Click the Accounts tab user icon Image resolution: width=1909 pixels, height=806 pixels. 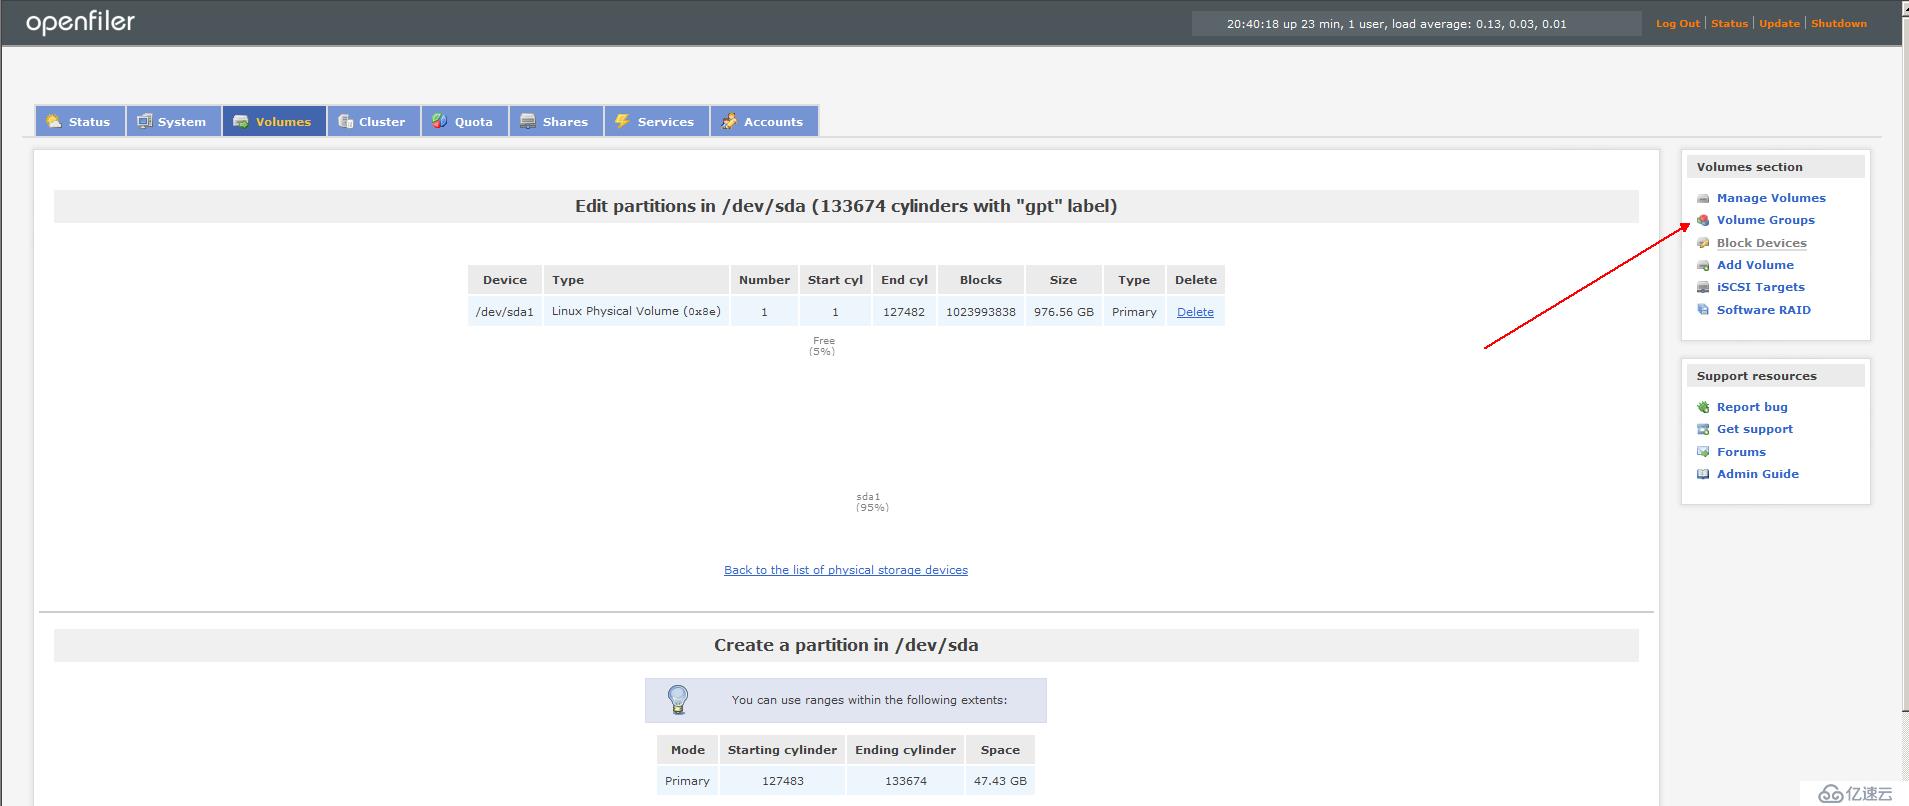click(x=729, y=121)
